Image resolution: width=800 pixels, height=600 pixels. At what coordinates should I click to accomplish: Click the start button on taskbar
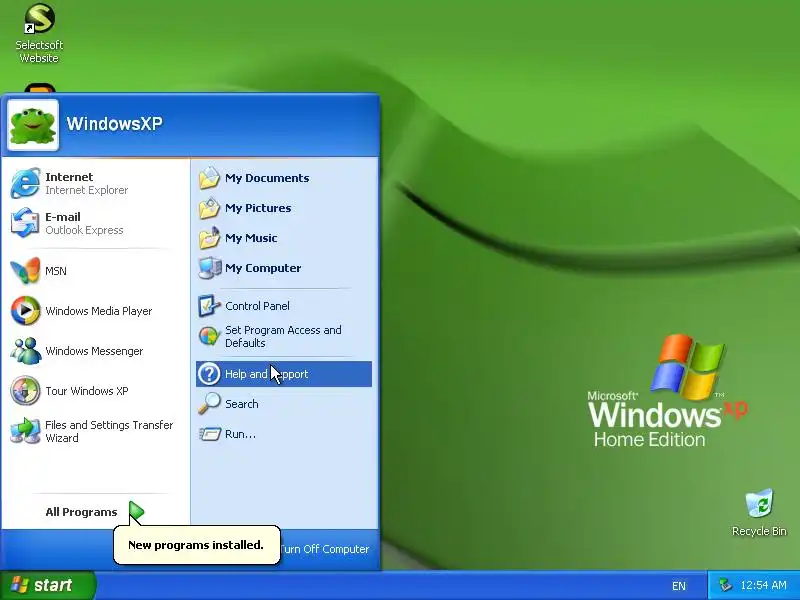pos(48,585)
